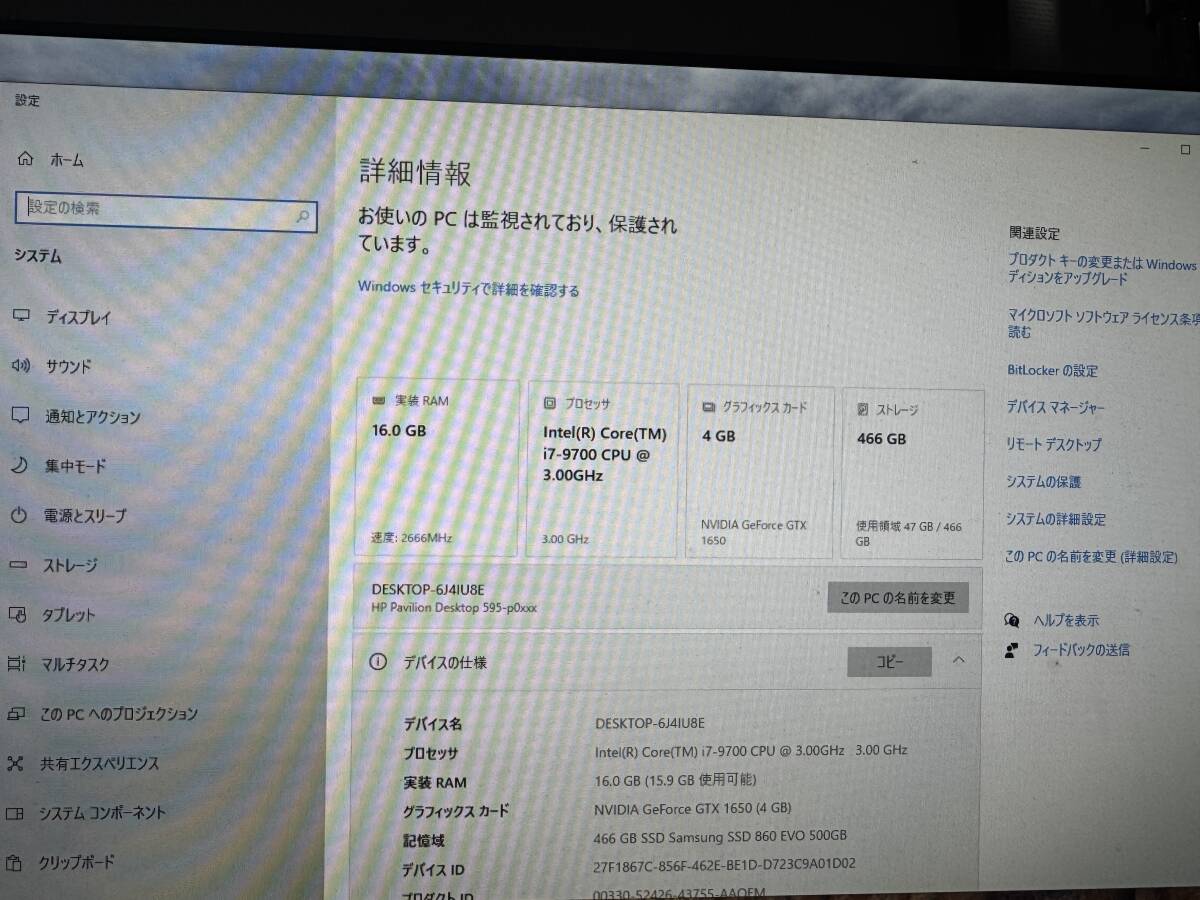The image size is (1200, 900).
Task: Click the 実装 RAM 16.0 GB card
Action: tap(437, 468)
